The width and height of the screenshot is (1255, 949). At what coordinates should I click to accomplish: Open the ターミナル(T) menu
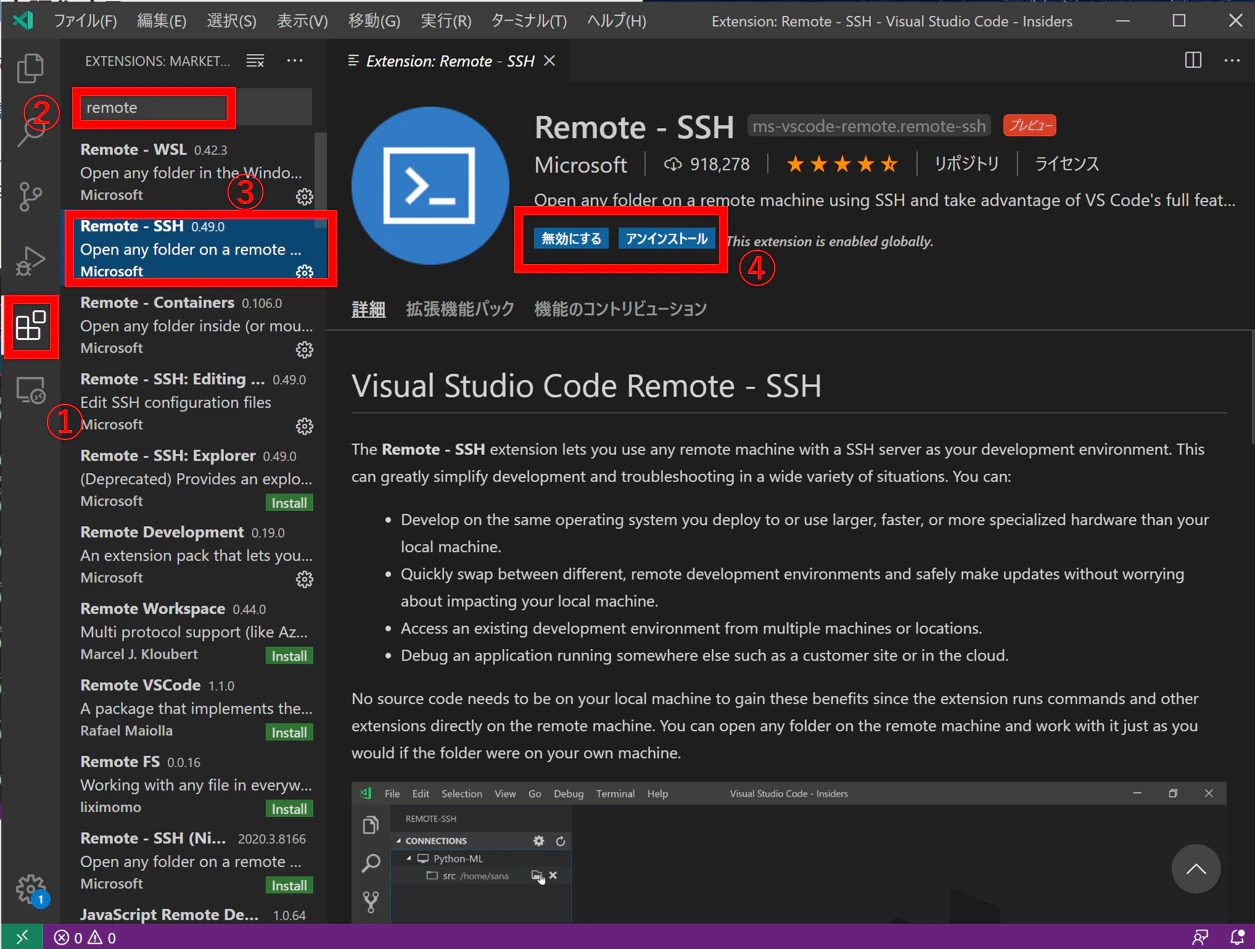click(529, 20)
